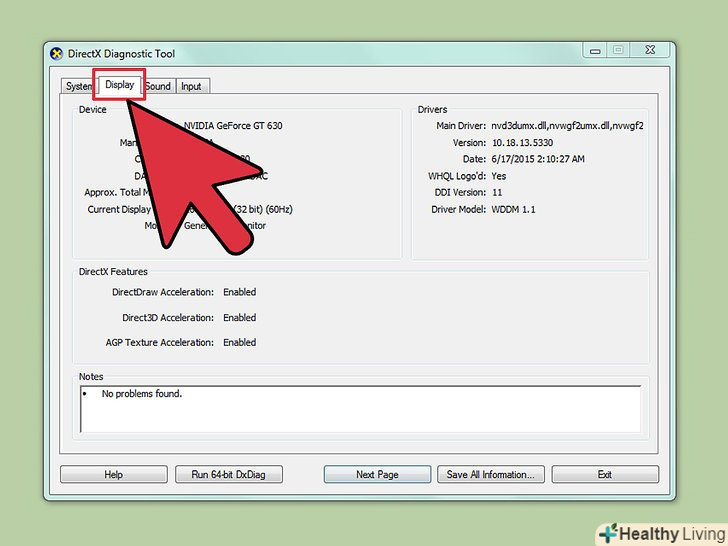Select 'No problems found.' note text
This screenshot has height=546, width=728.
point(142,394)
